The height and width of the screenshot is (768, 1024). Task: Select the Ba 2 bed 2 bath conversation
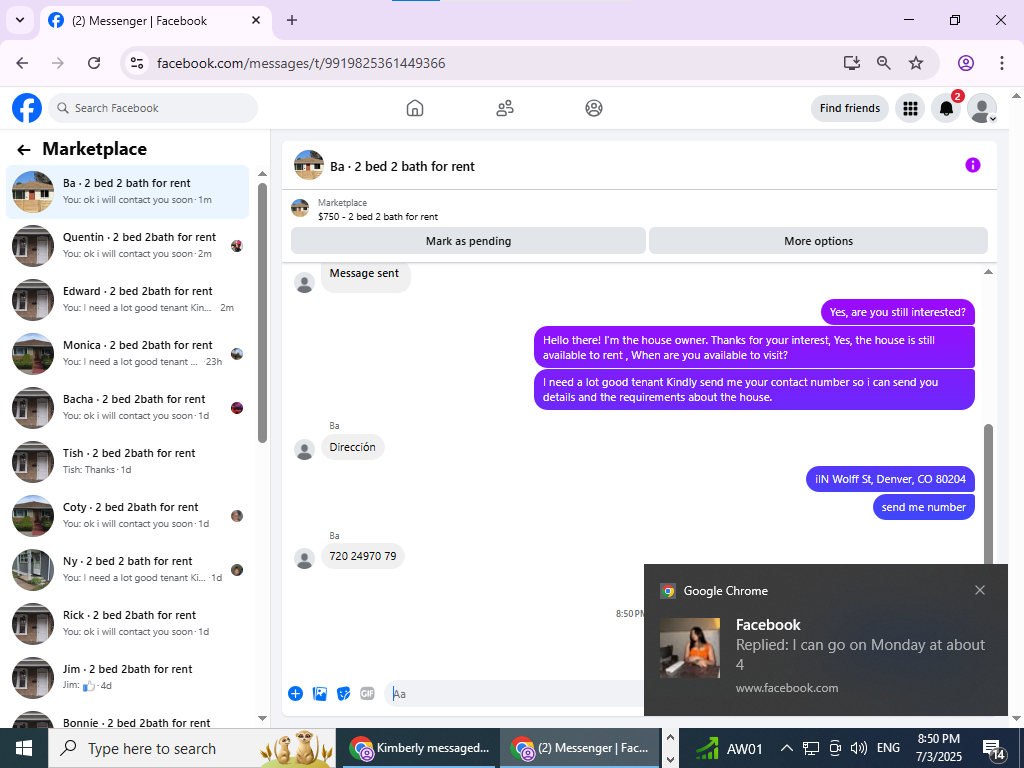tap(128, 192)
